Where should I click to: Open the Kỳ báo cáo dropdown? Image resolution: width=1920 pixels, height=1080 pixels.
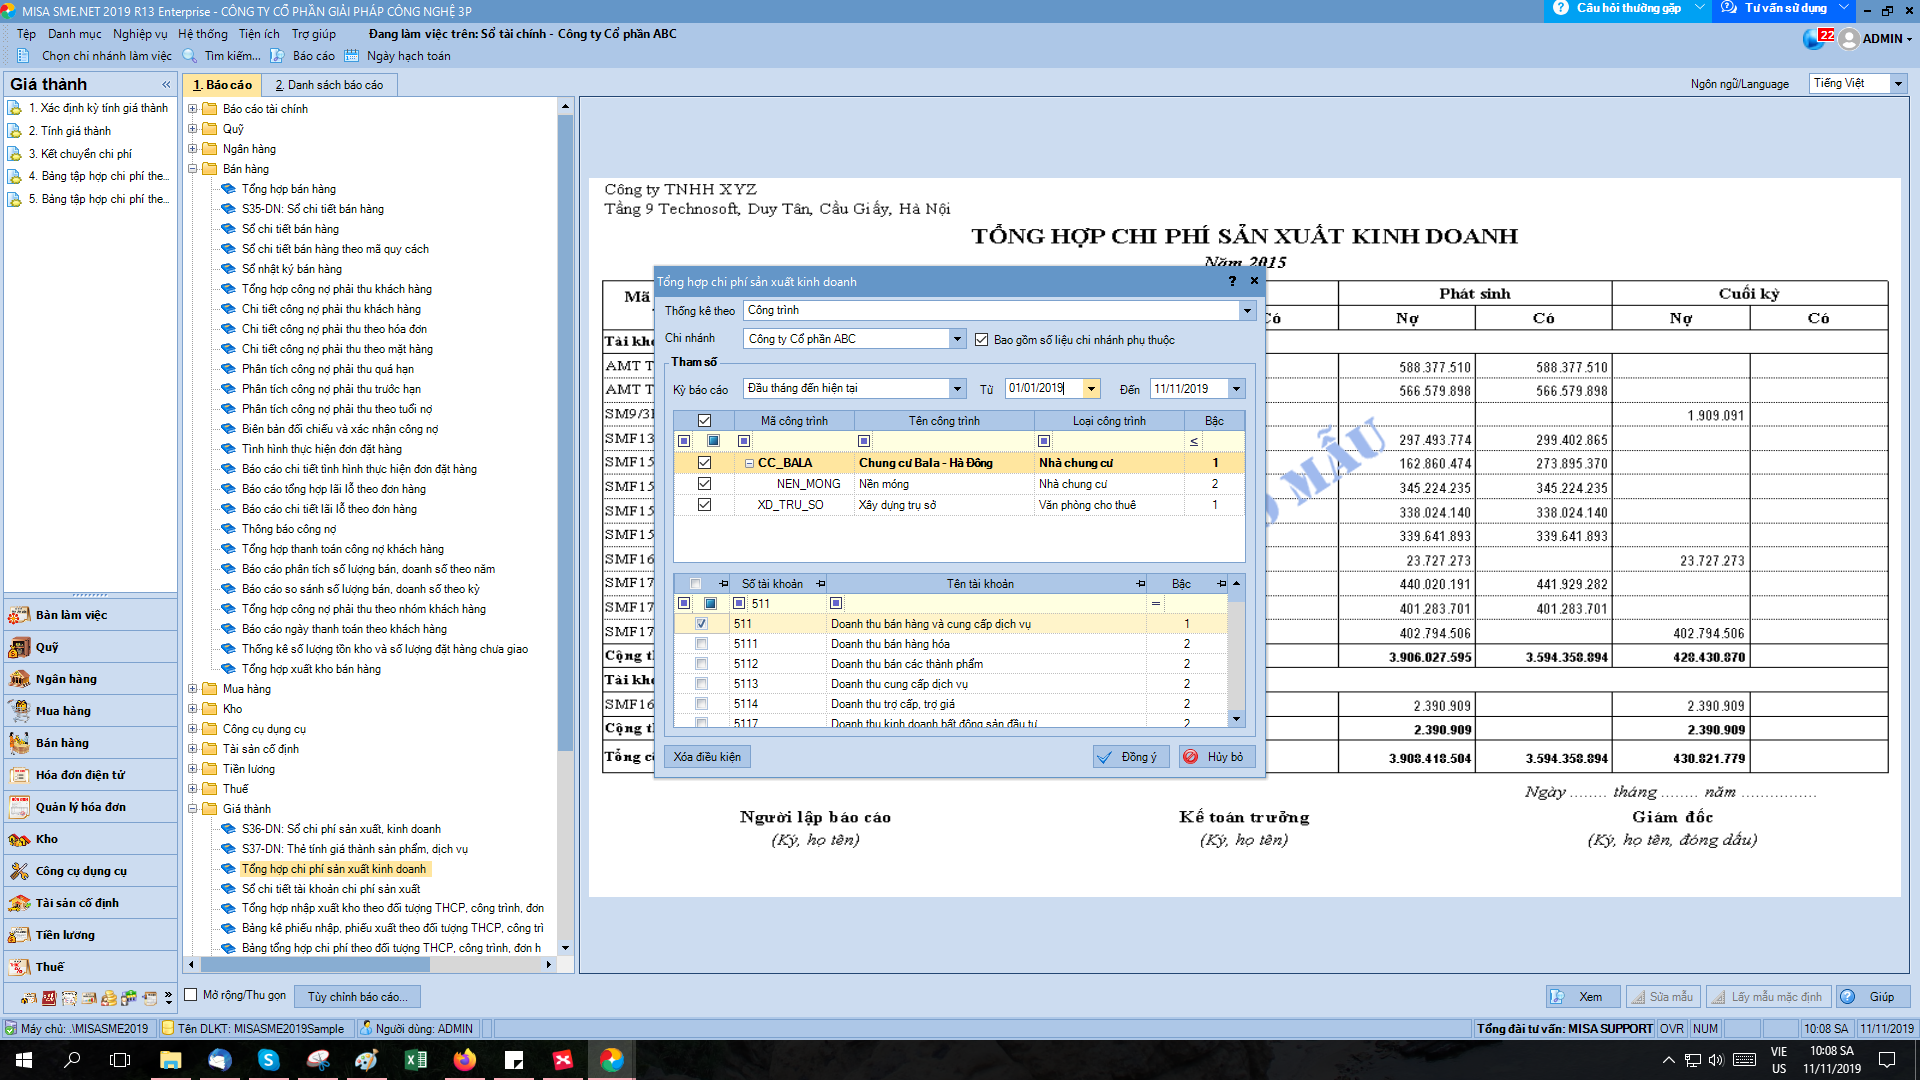click(x=957, y=389)
